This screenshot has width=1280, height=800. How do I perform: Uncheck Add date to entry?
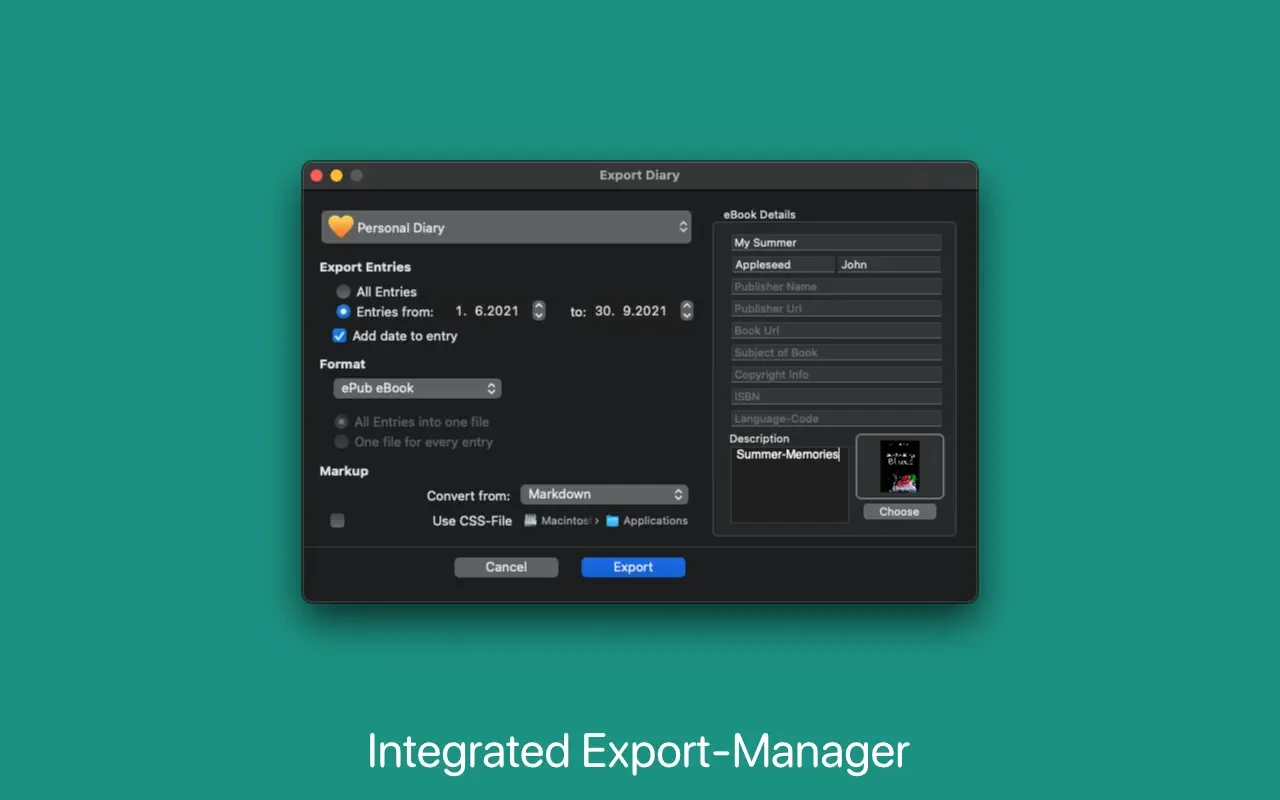click(x=340, y=336)
